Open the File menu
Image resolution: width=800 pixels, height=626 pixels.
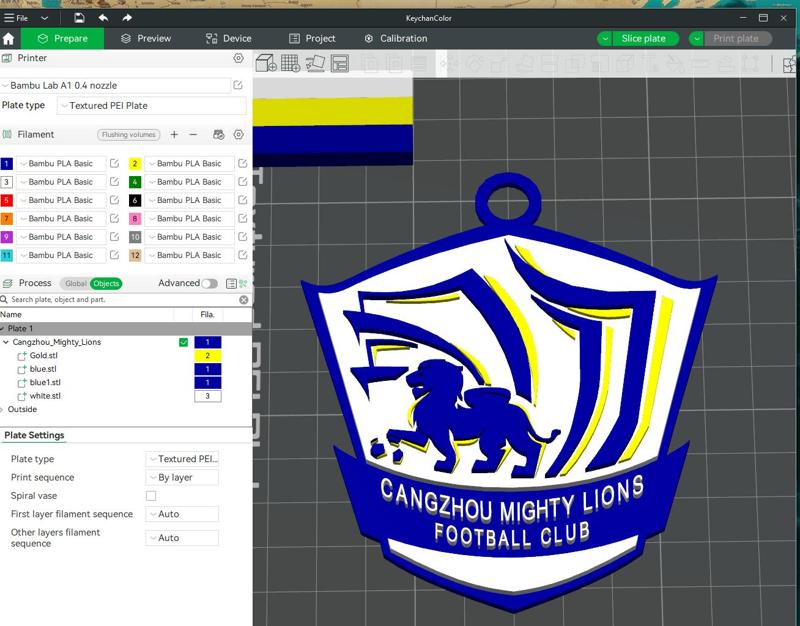point(22,16)
